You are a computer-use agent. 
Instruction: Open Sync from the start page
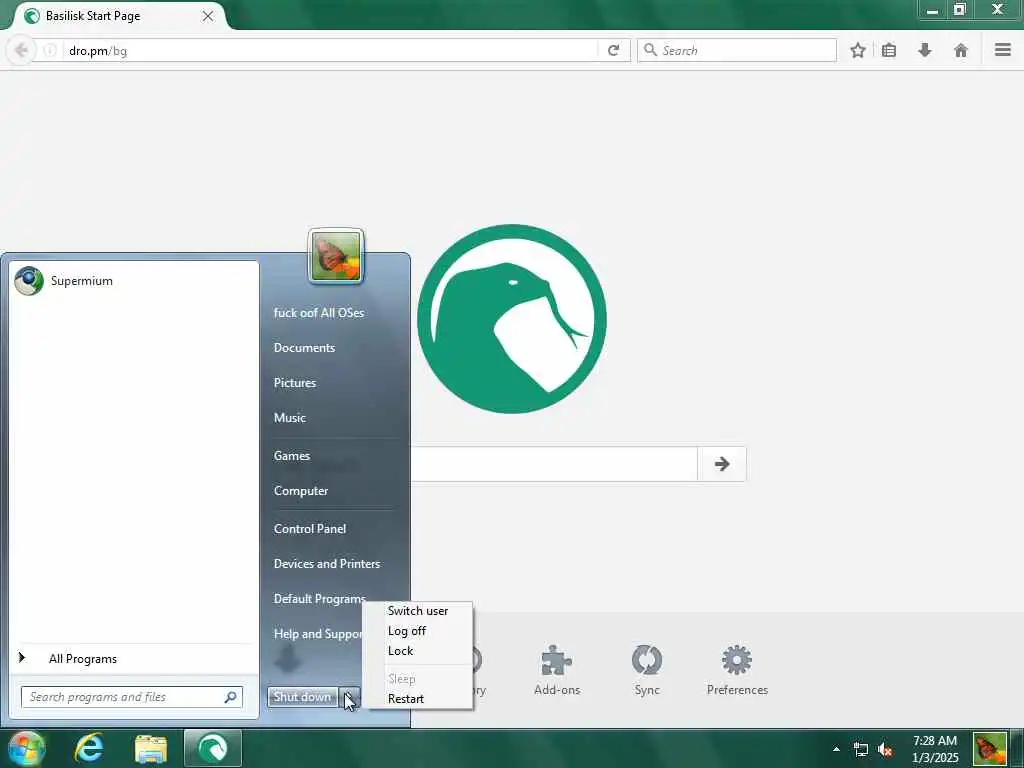tap(647, 669)
